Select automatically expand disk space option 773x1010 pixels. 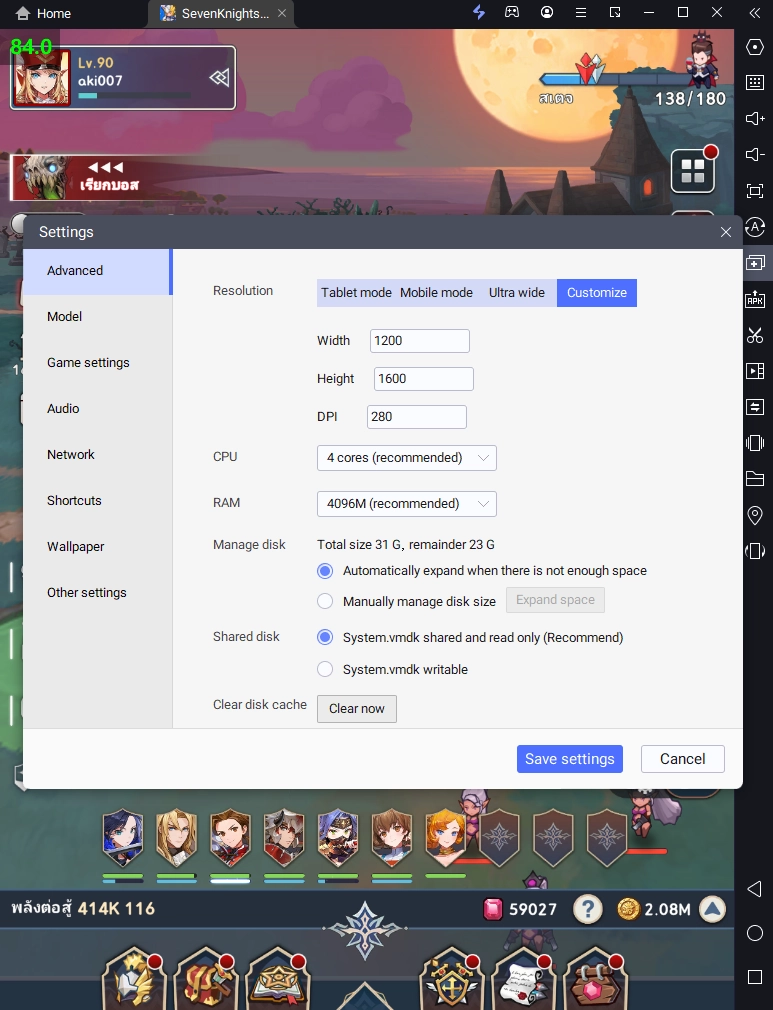325,571
